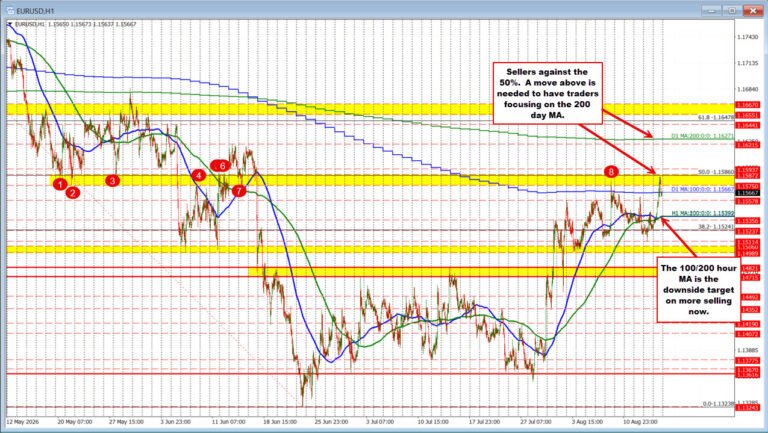Click the 10 Aug 23:00 time label
Image resolution: width=768 pixels, height=433 pixels.
639,421
